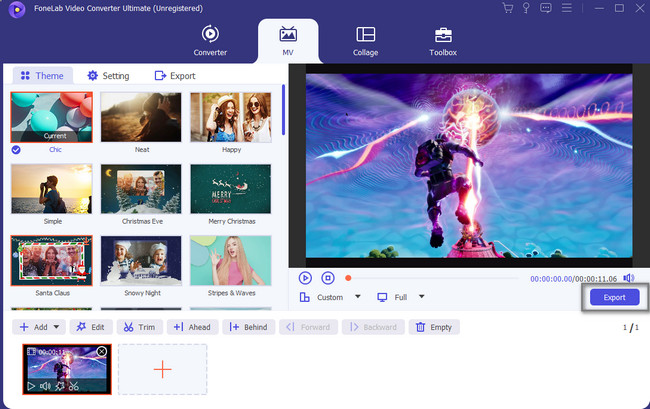Apply the Christmas Eve theme

point(141,189)
